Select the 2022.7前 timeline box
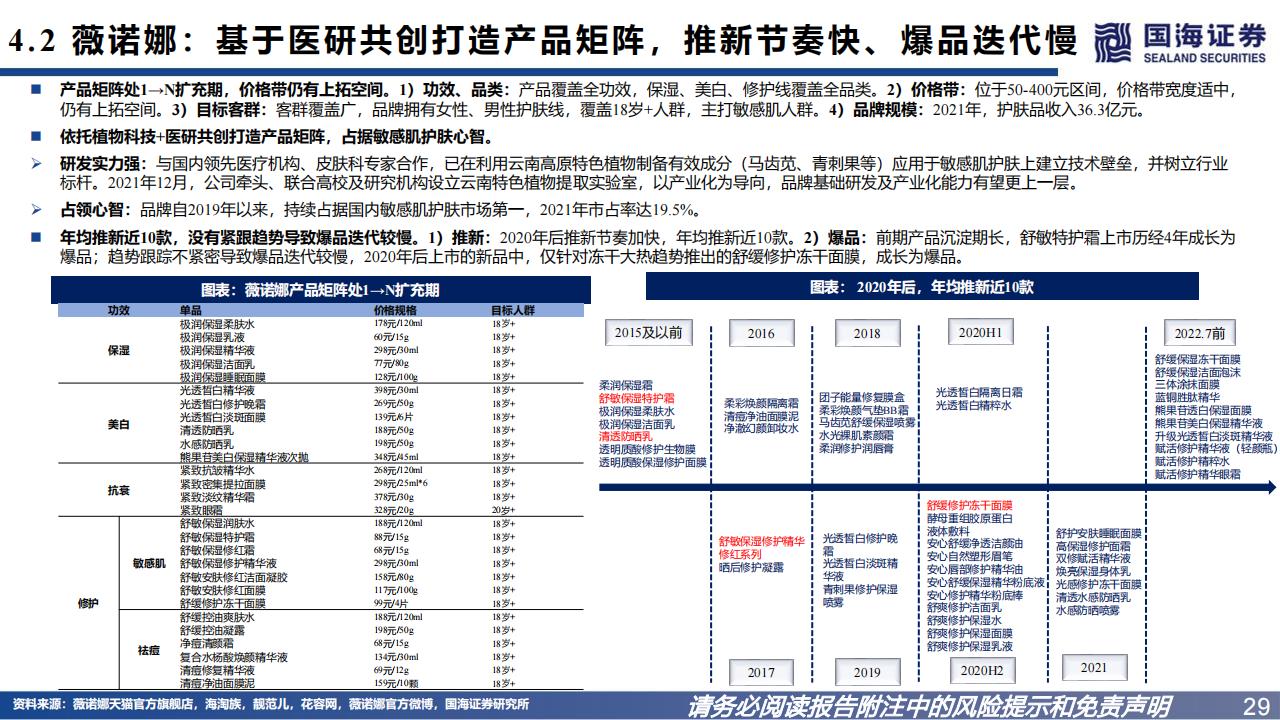Viewport: 1280px width, 720px height. [x=1202, y=333]
